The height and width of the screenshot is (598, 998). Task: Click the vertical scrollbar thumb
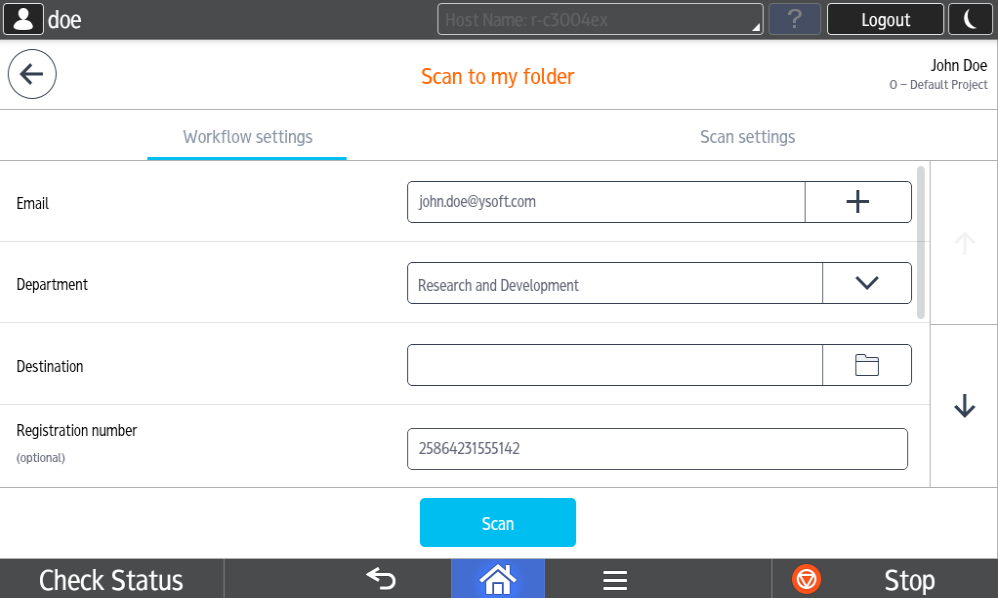921,242
